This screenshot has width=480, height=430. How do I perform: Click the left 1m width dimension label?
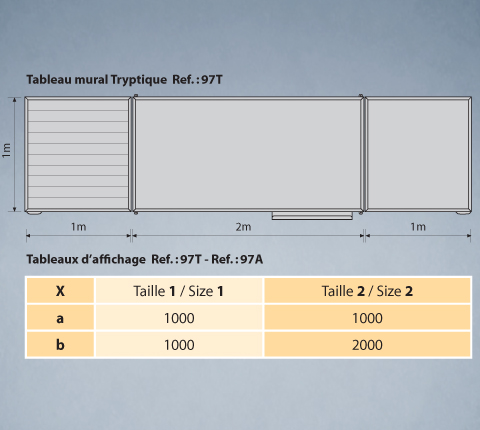click(78, 227)
